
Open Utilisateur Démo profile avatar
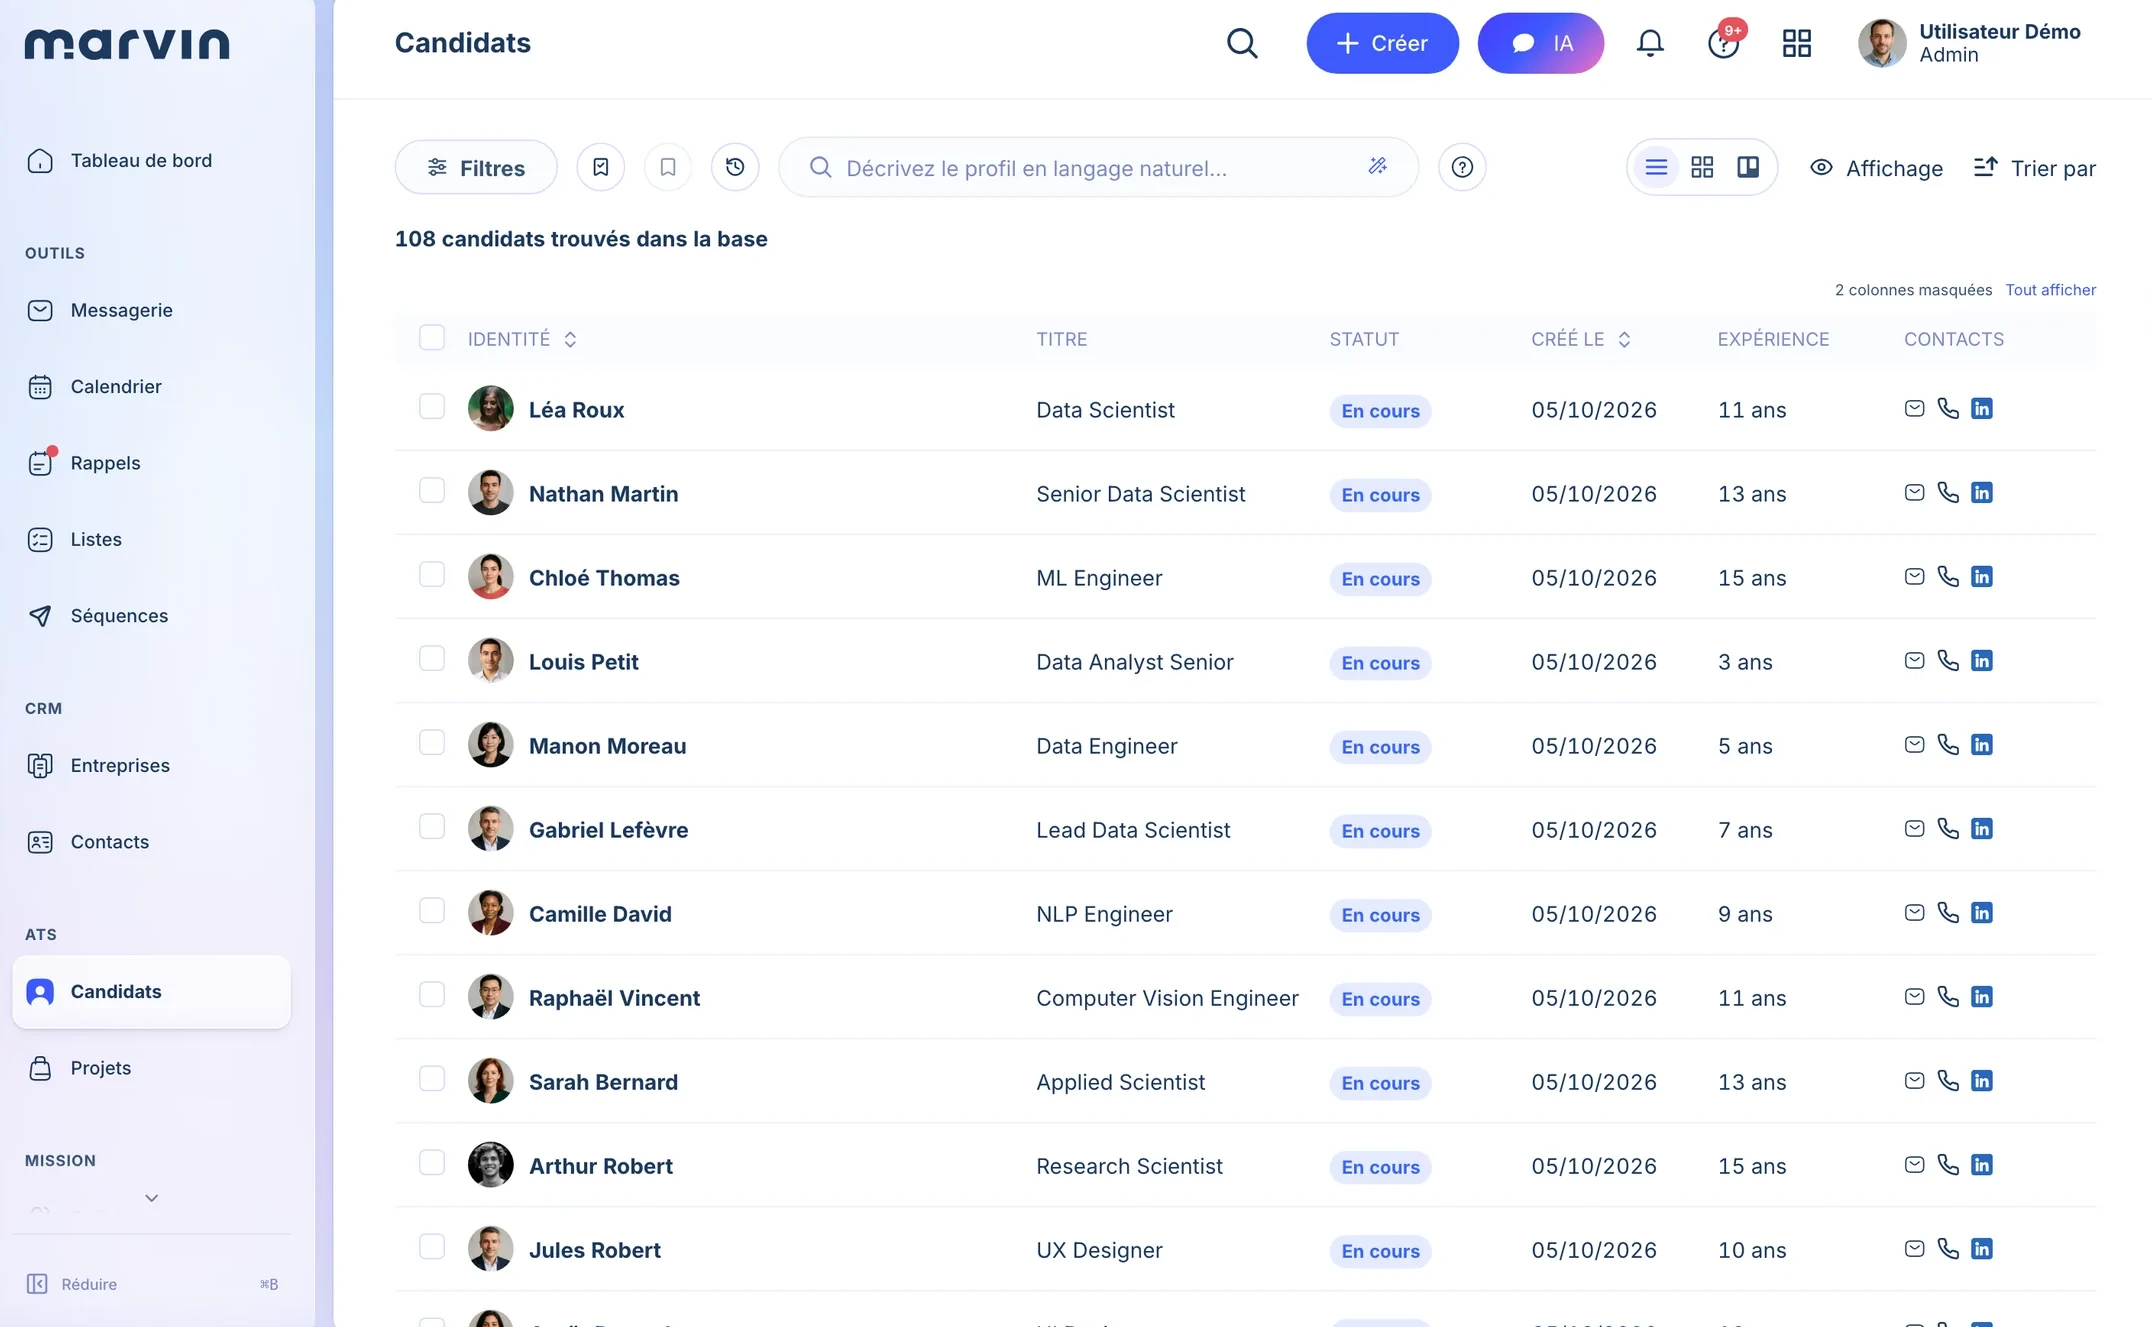pos(1882,43)
